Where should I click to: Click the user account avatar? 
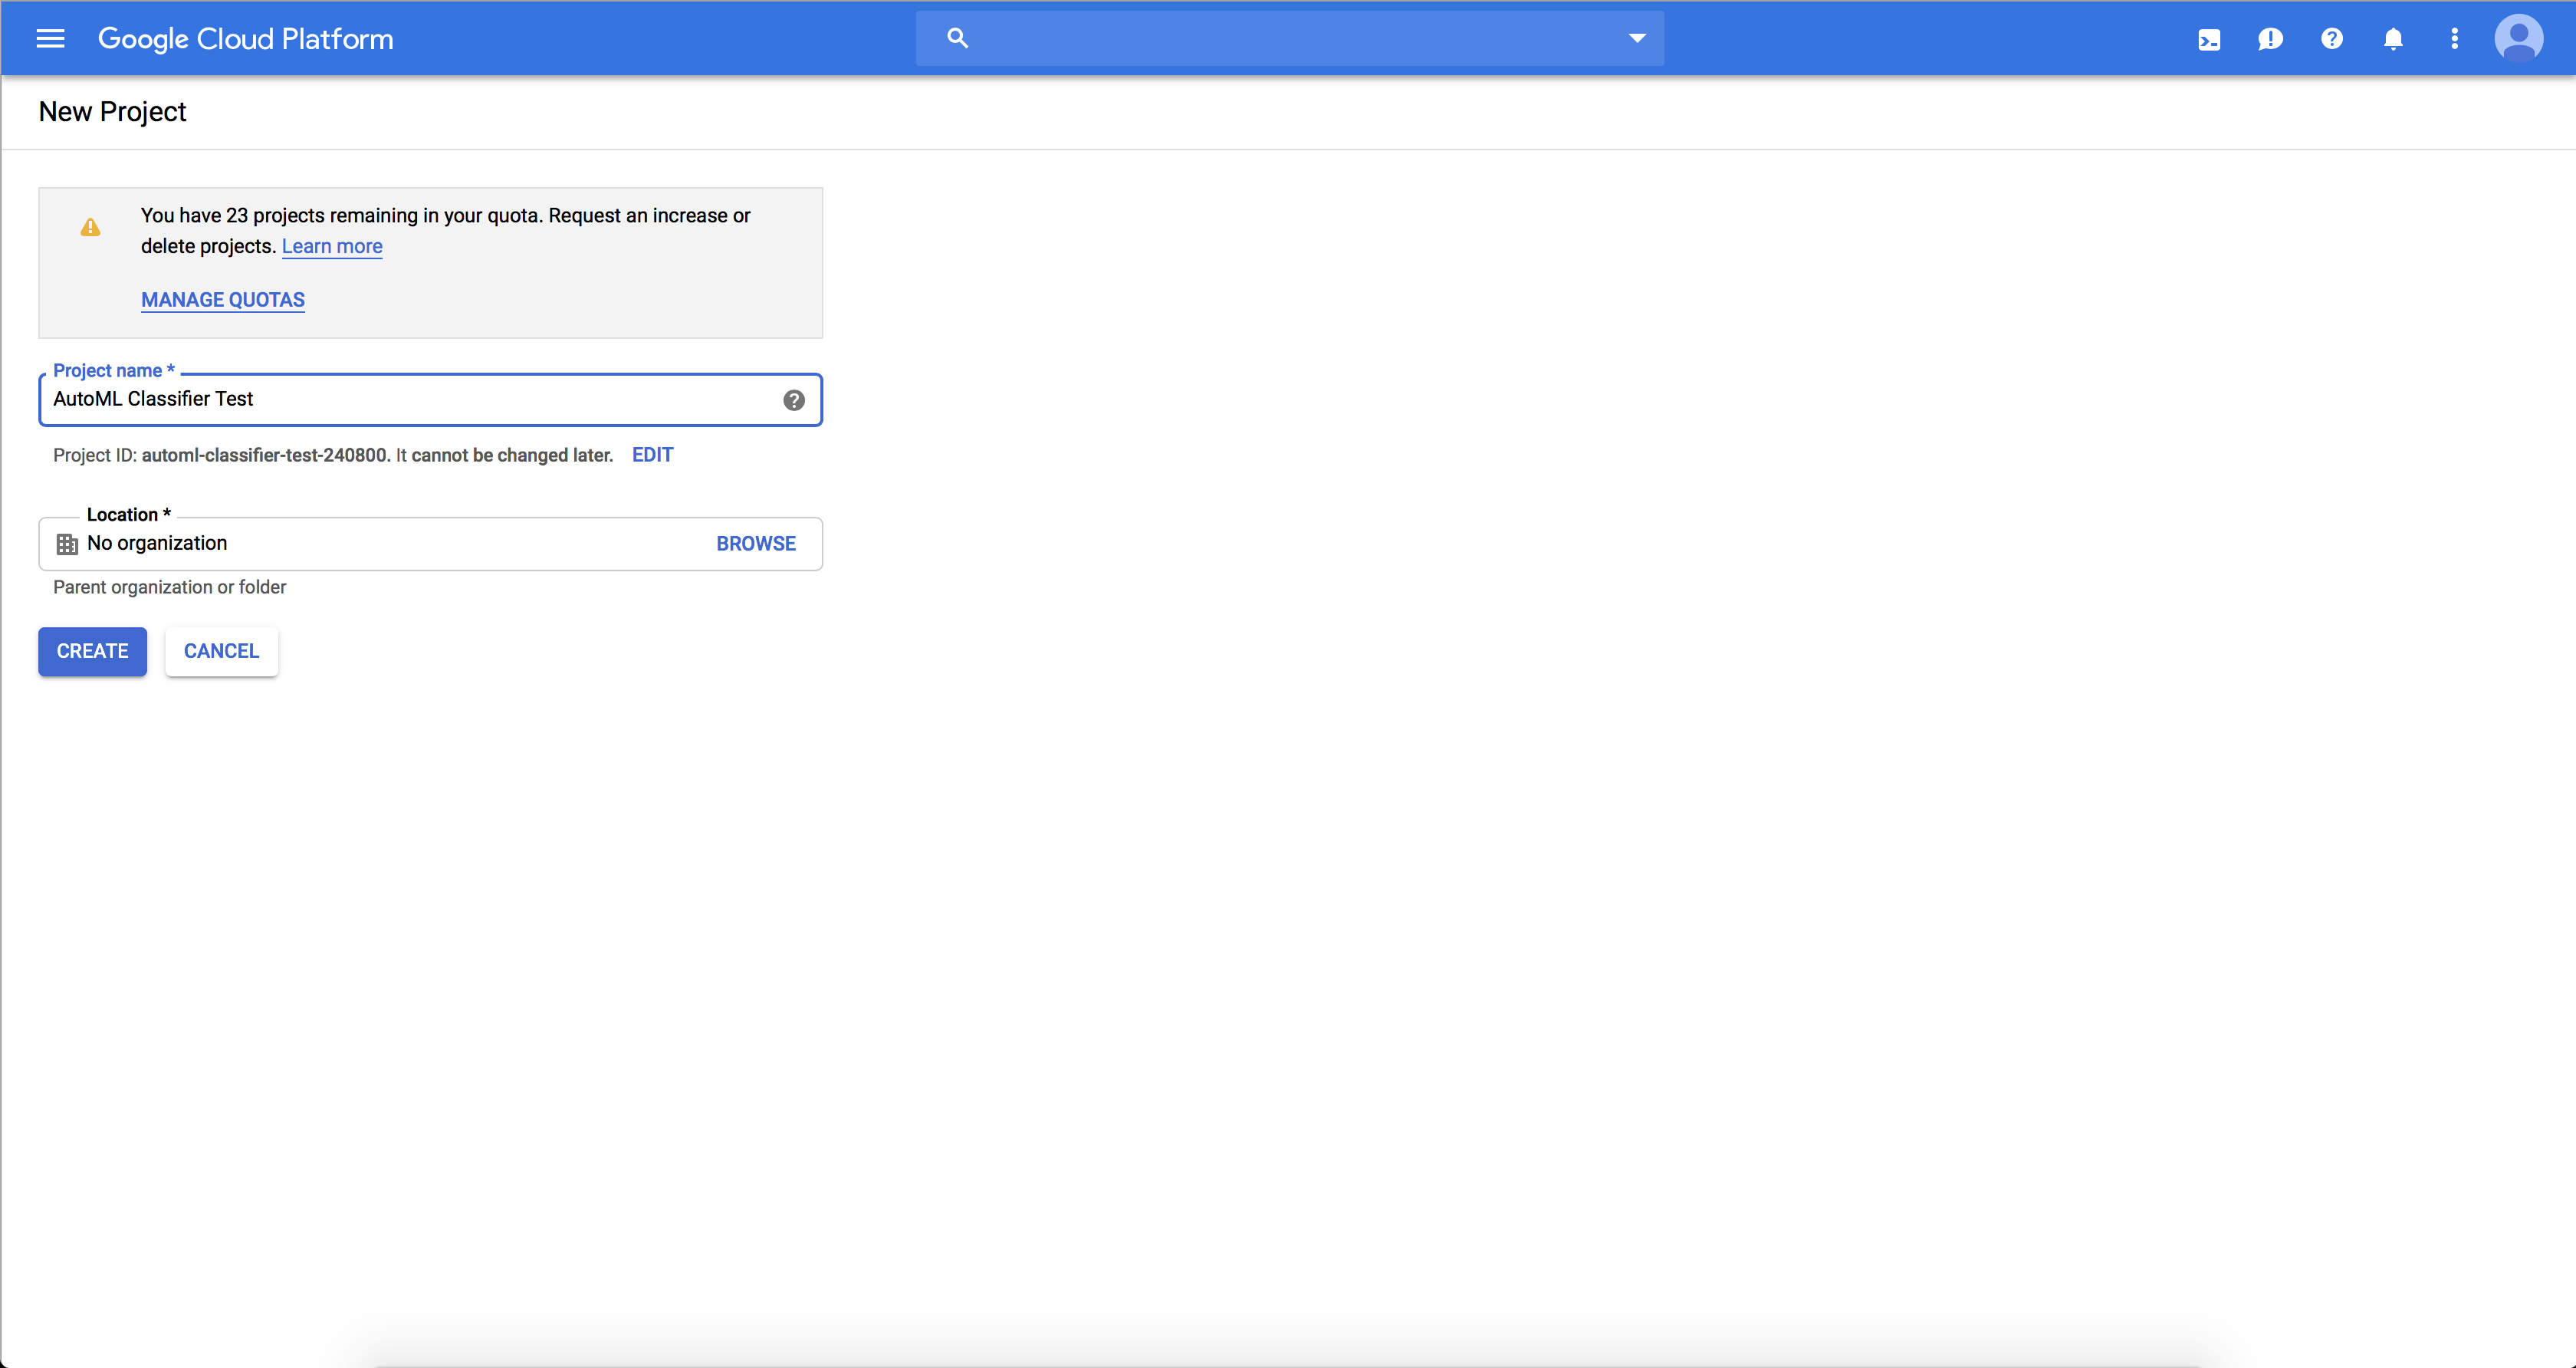[x=2518, y=39]
